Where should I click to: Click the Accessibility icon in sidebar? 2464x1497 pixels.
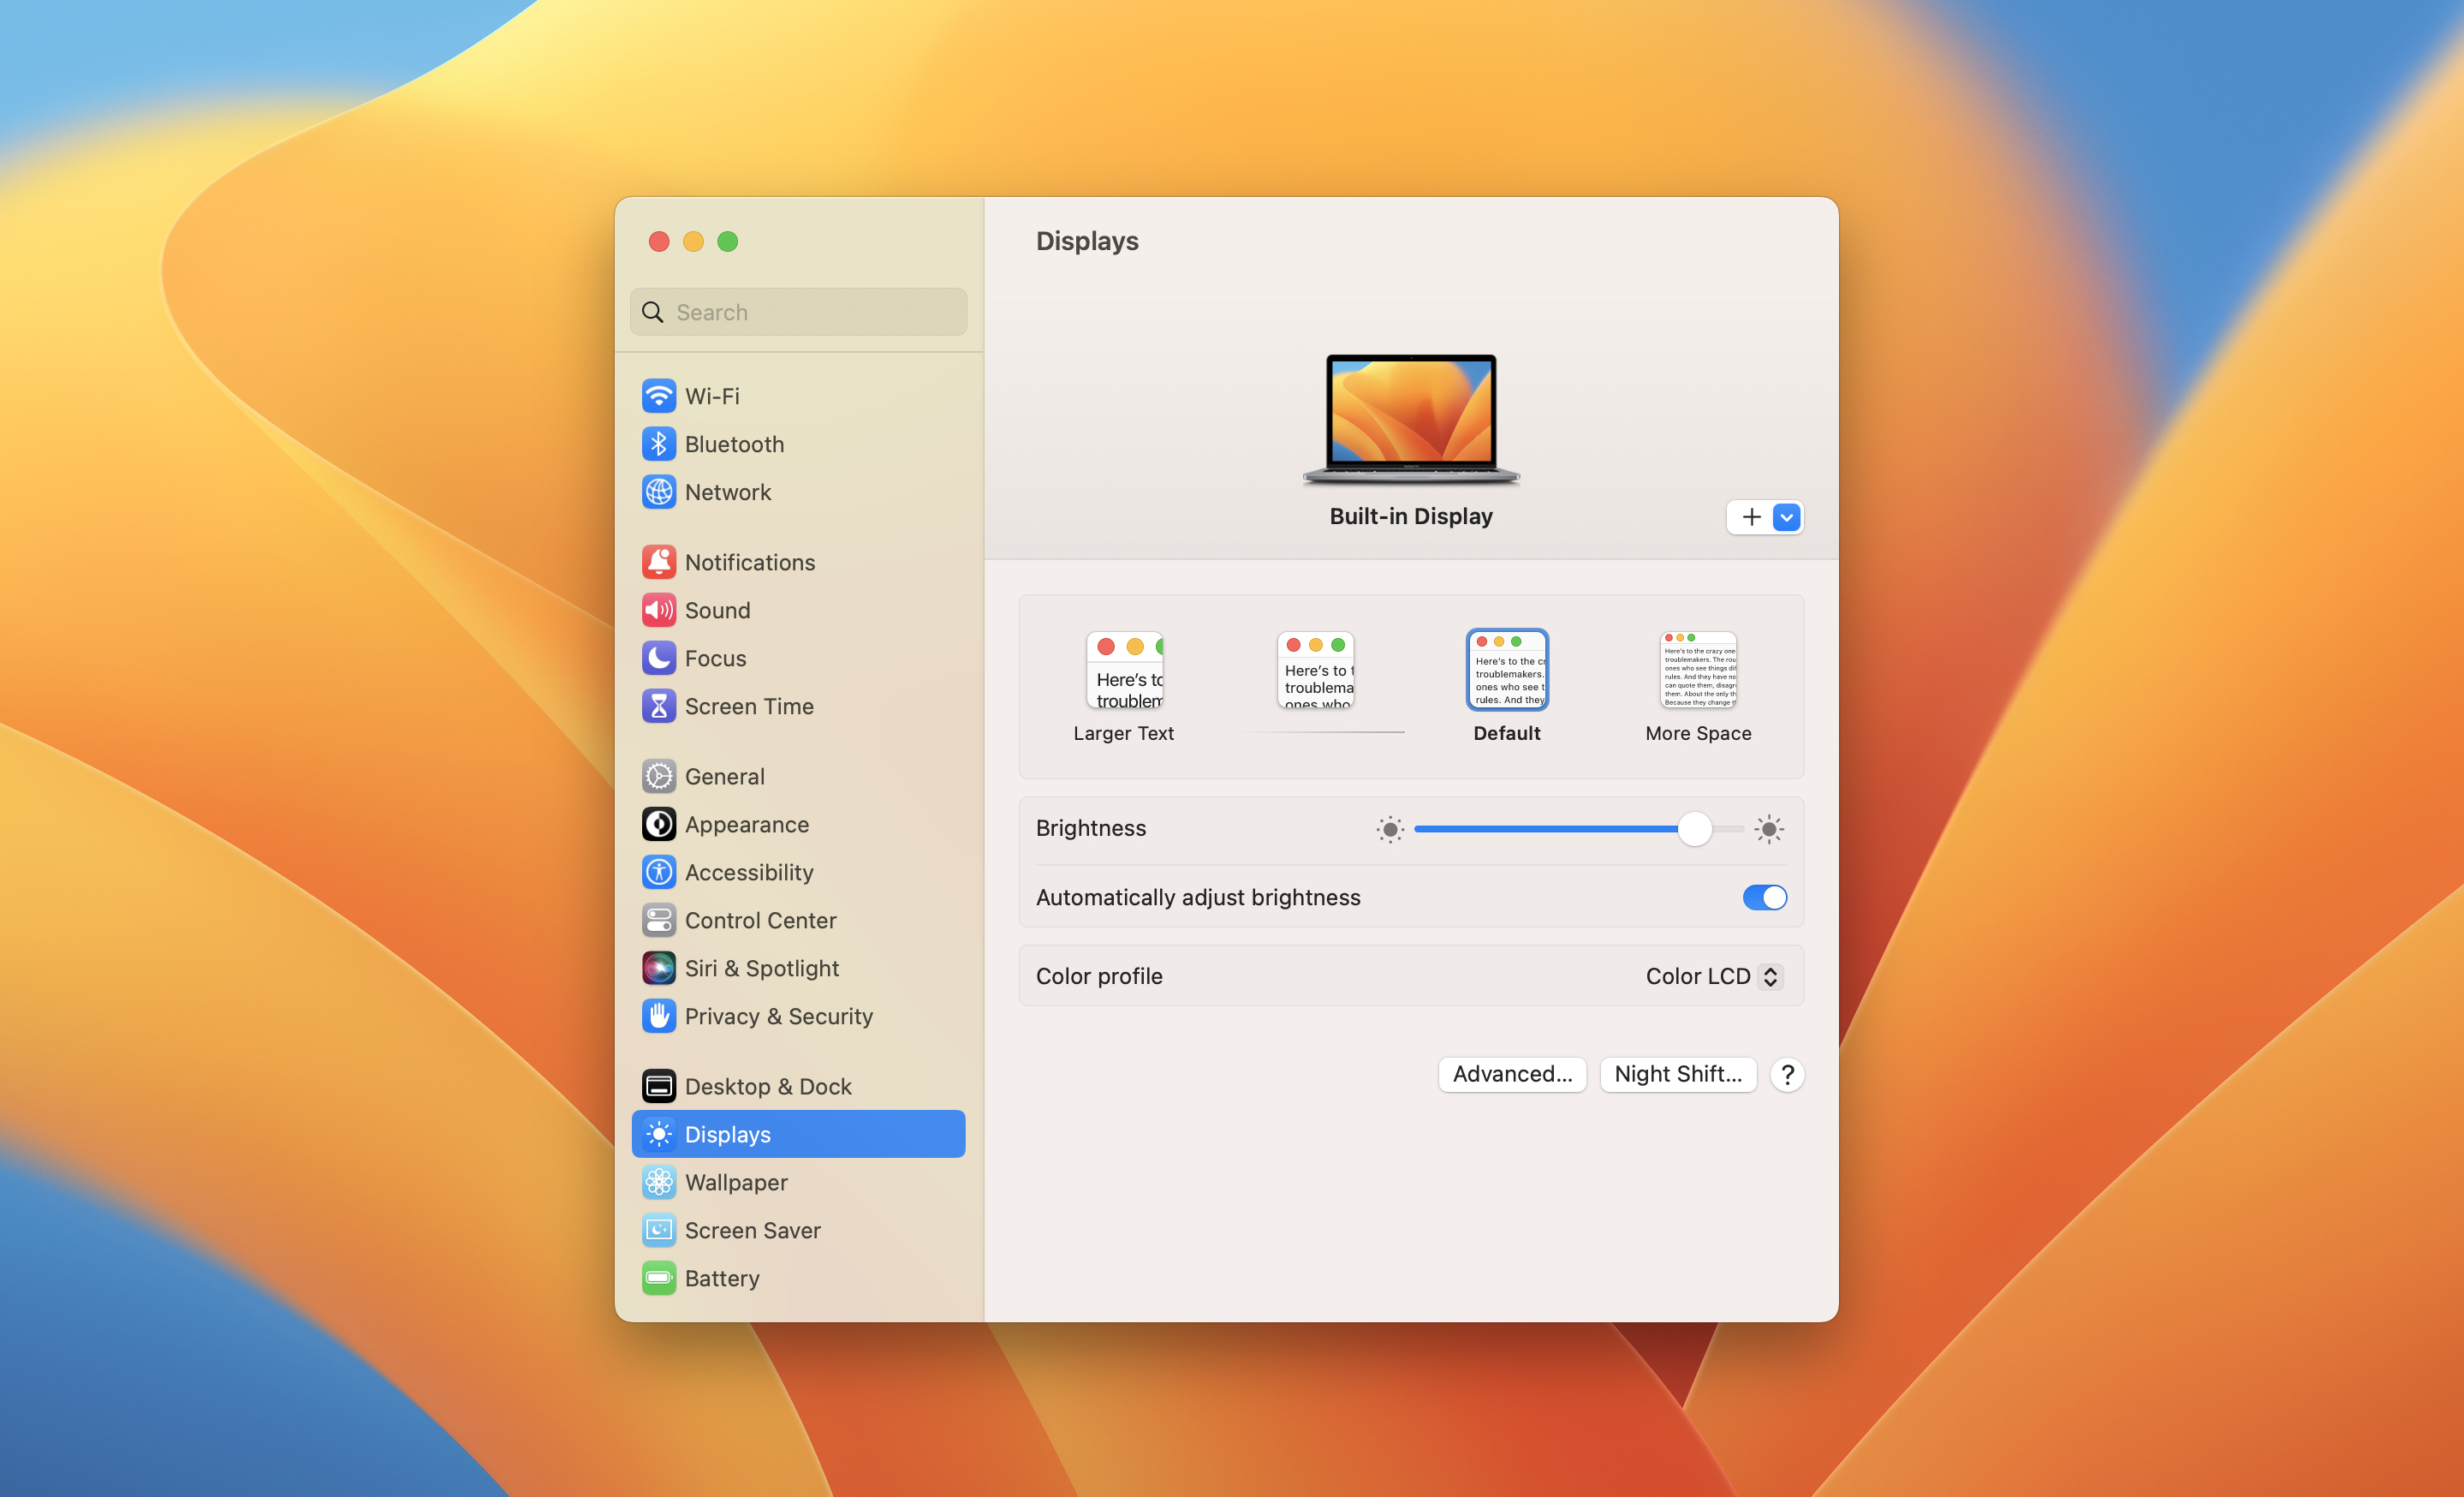click(x=658, y=872)
